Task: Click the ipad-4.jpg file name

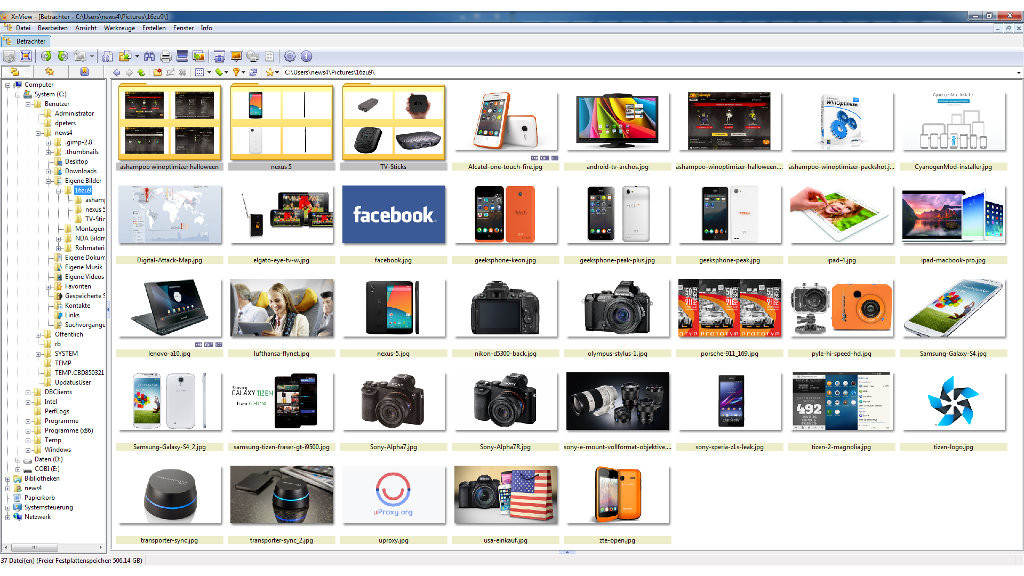Action: click(841, 261)
